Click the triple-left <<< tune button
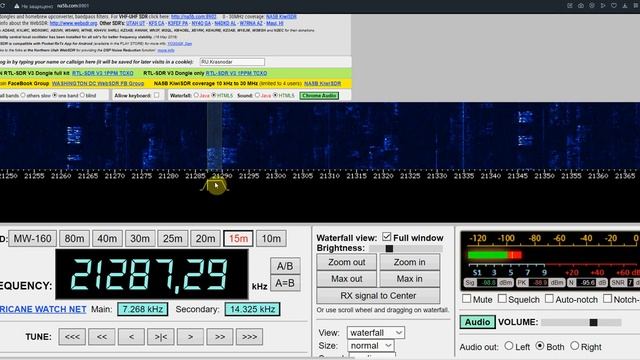 [72, 337]
